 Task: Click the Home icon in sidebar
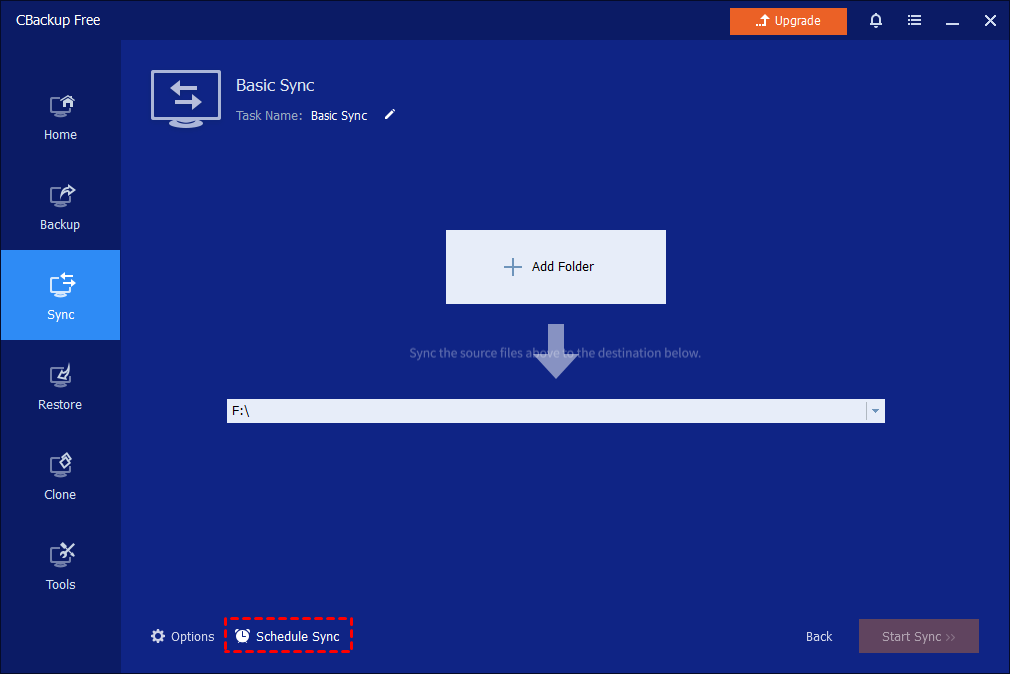pos(60,105)
